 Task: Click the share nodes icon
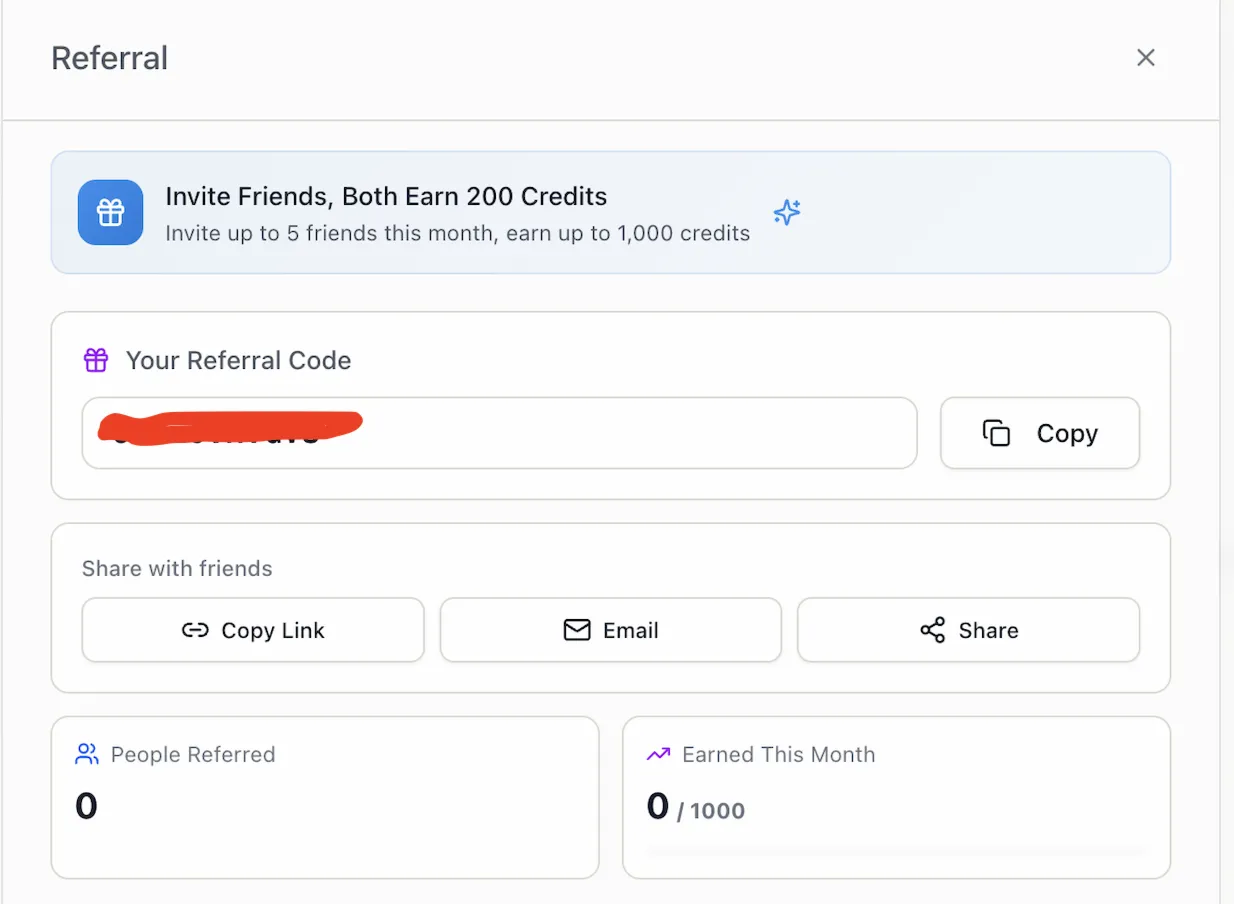coord(932,630)
